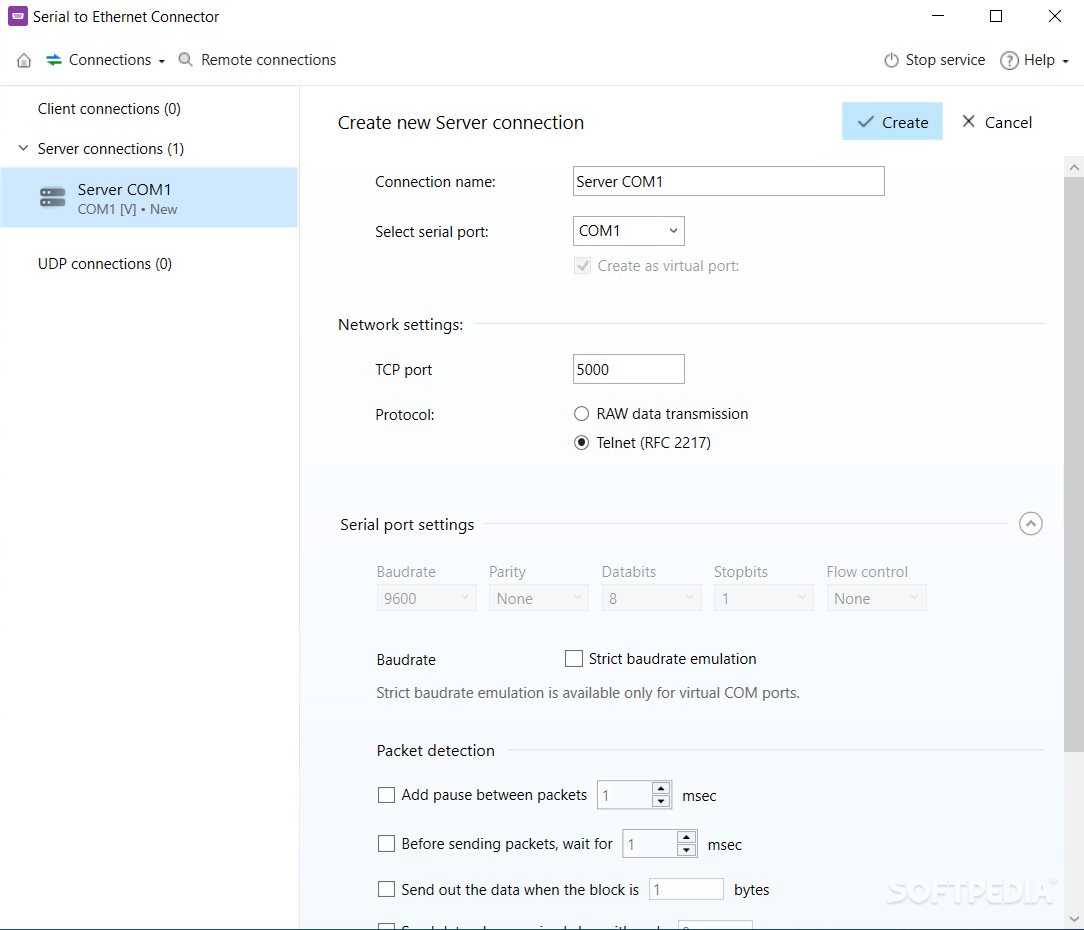Open the Baudrate 9600 dropdown
The height and width of the screenshot is (930, 1084).
(427, 598)
